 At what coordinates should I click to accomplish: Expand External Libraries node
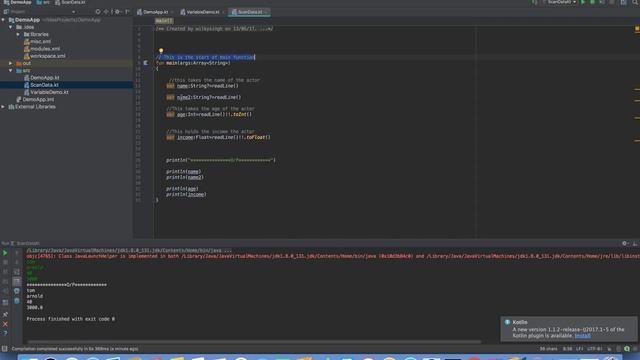click(x=3, y=107)
